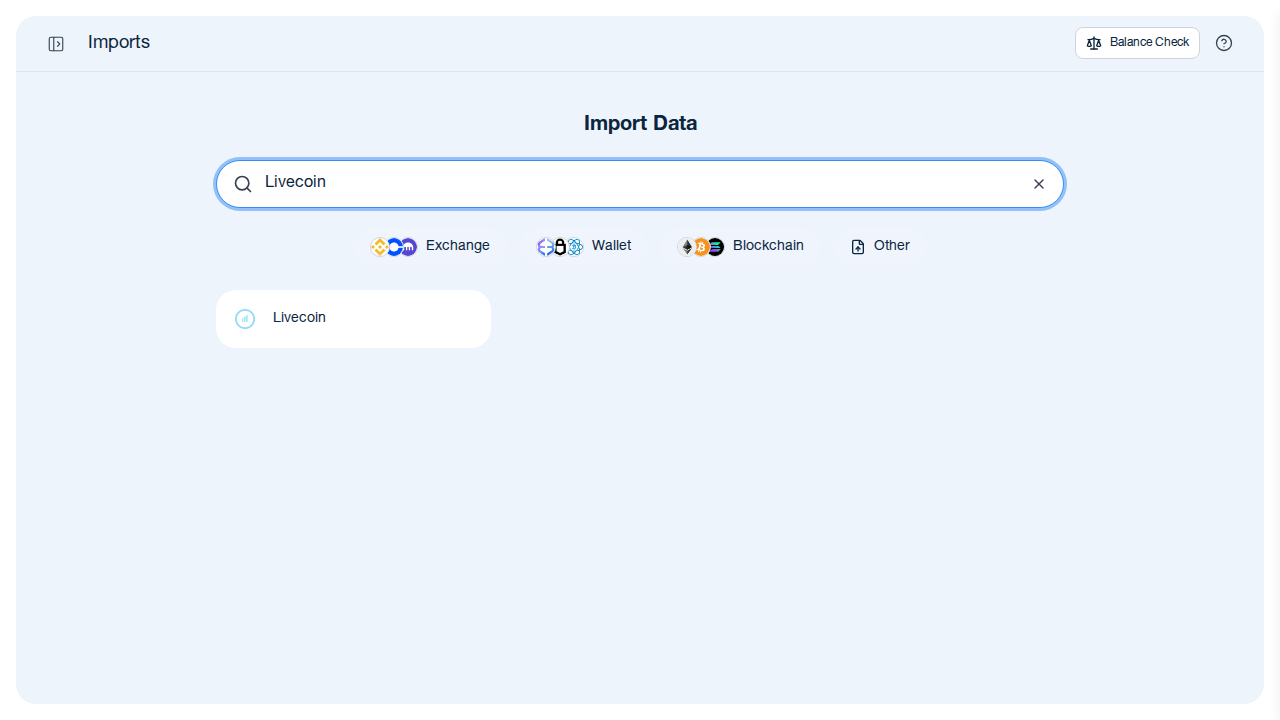This screenshot has width=1280, height=720.
Task: Click the Balance Check button
Action: [x=1137, y=43]
